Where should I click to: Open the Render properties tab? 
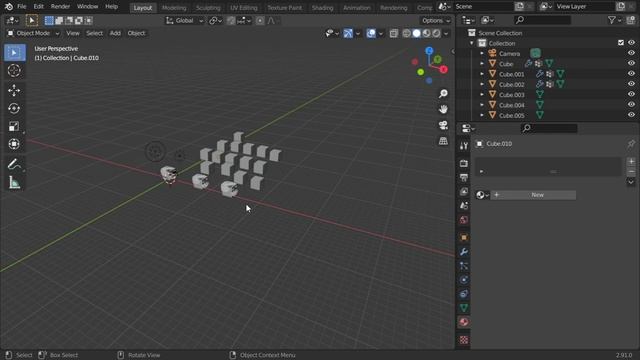[x=464, y=163]
